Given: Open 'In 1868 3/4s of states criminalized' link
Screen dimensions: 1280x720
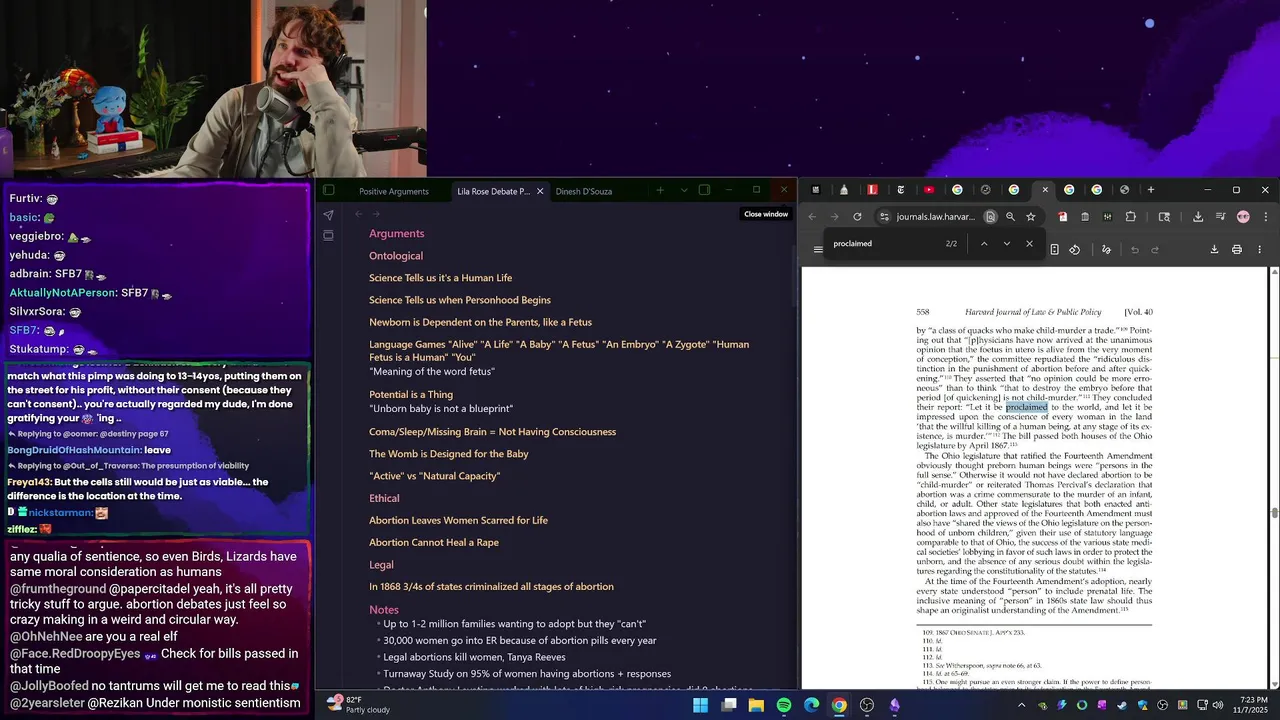Looking at the screenshot, I should click(491, 586).
